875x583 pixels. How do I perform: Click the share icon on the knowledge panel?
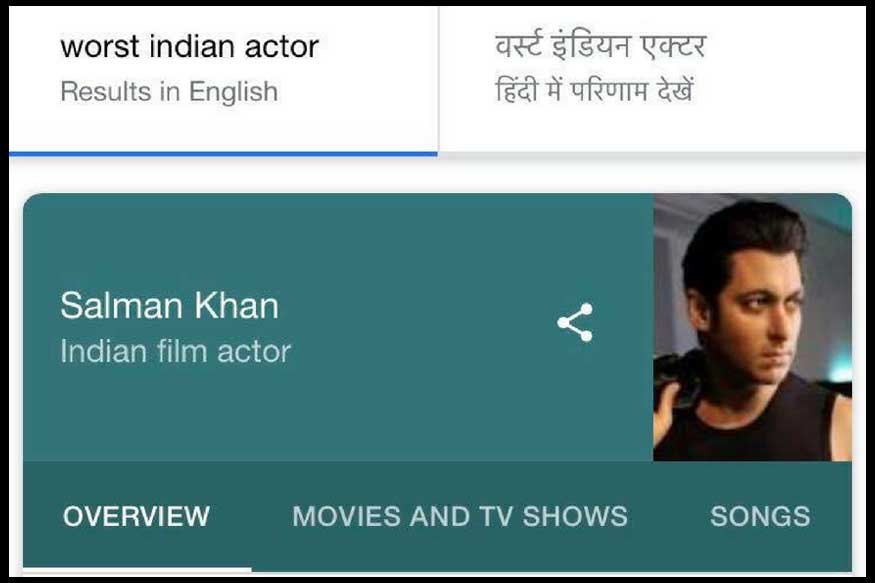pyautogui.click(x=575, y=322)
